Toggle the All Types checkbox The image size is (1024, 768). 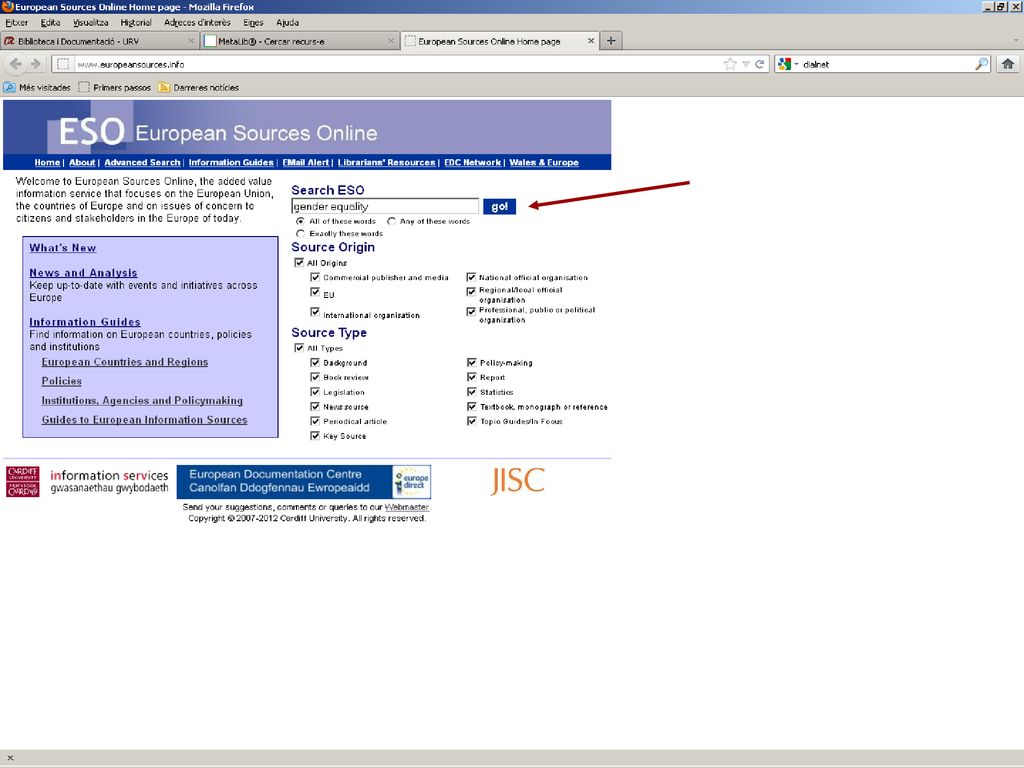click(299, 348)
